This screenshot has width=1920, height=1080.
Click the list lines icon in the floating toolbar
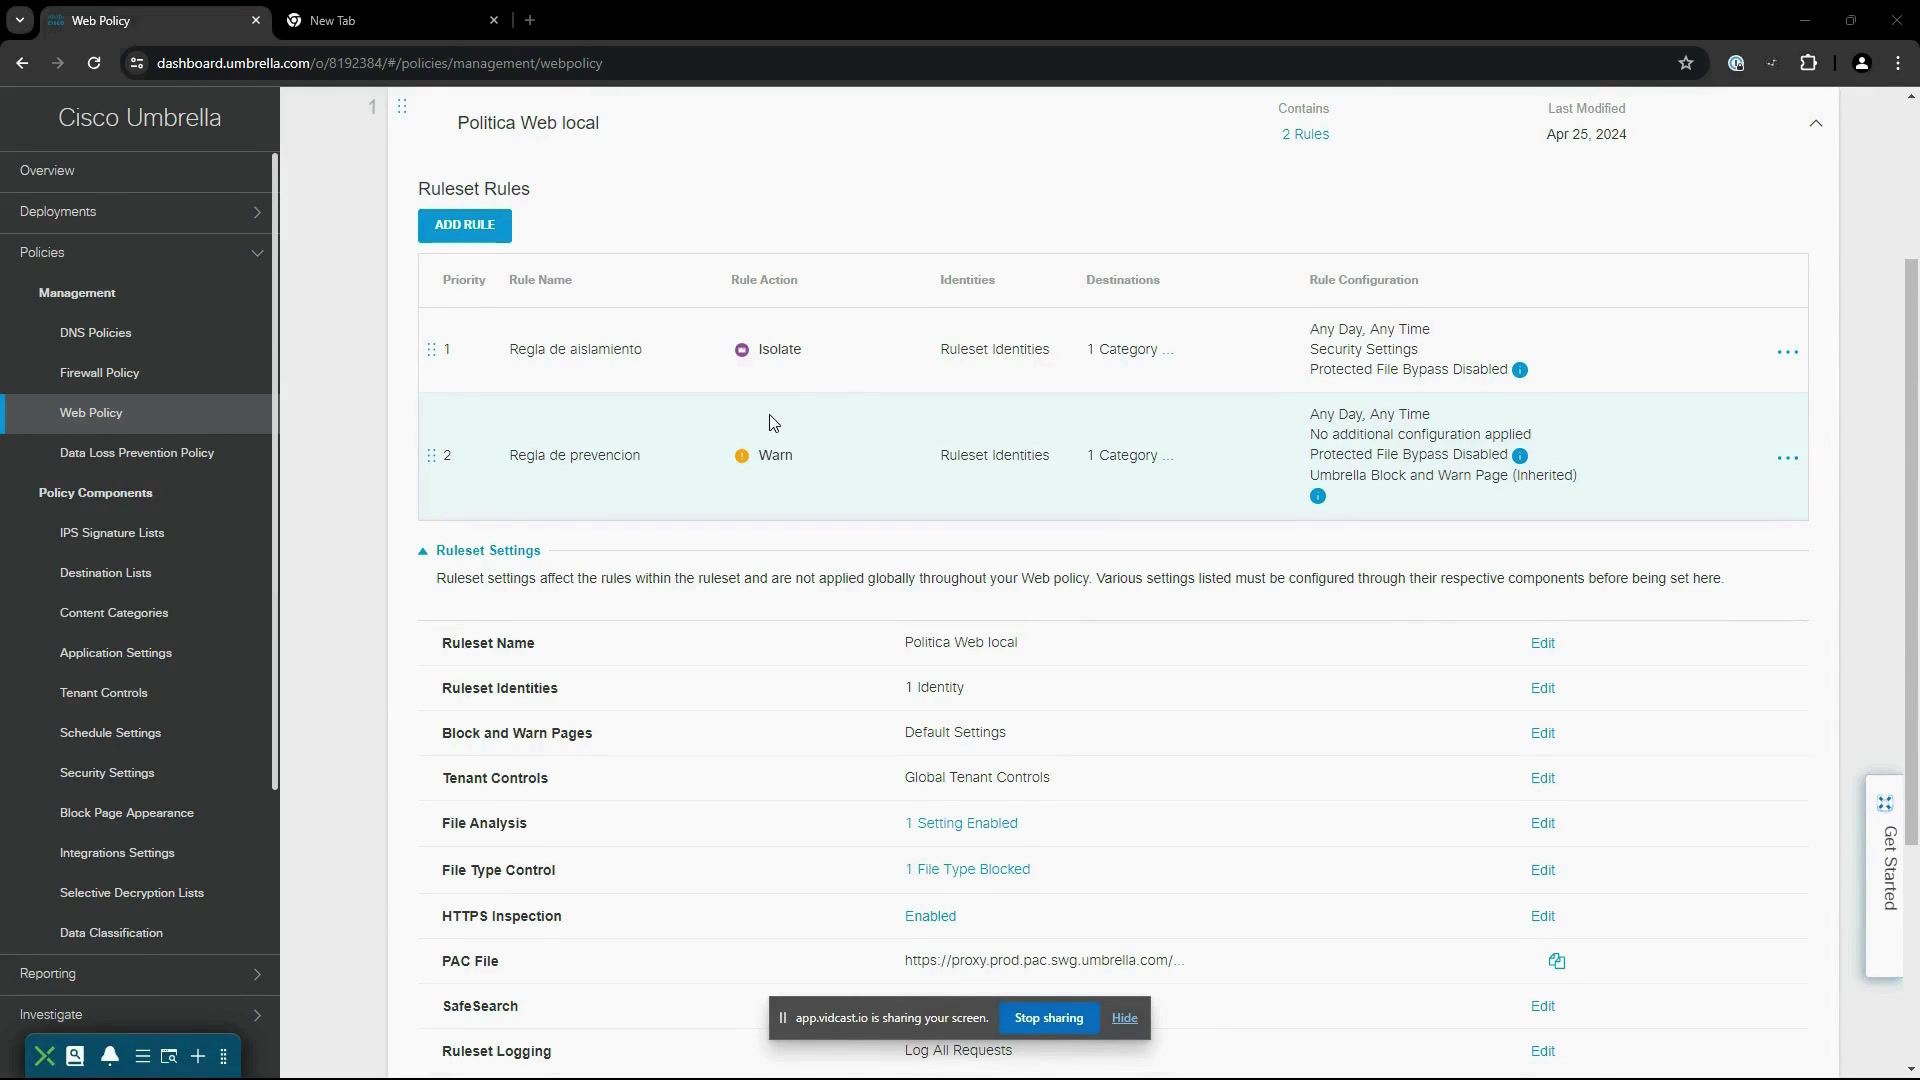(143, 1056)
